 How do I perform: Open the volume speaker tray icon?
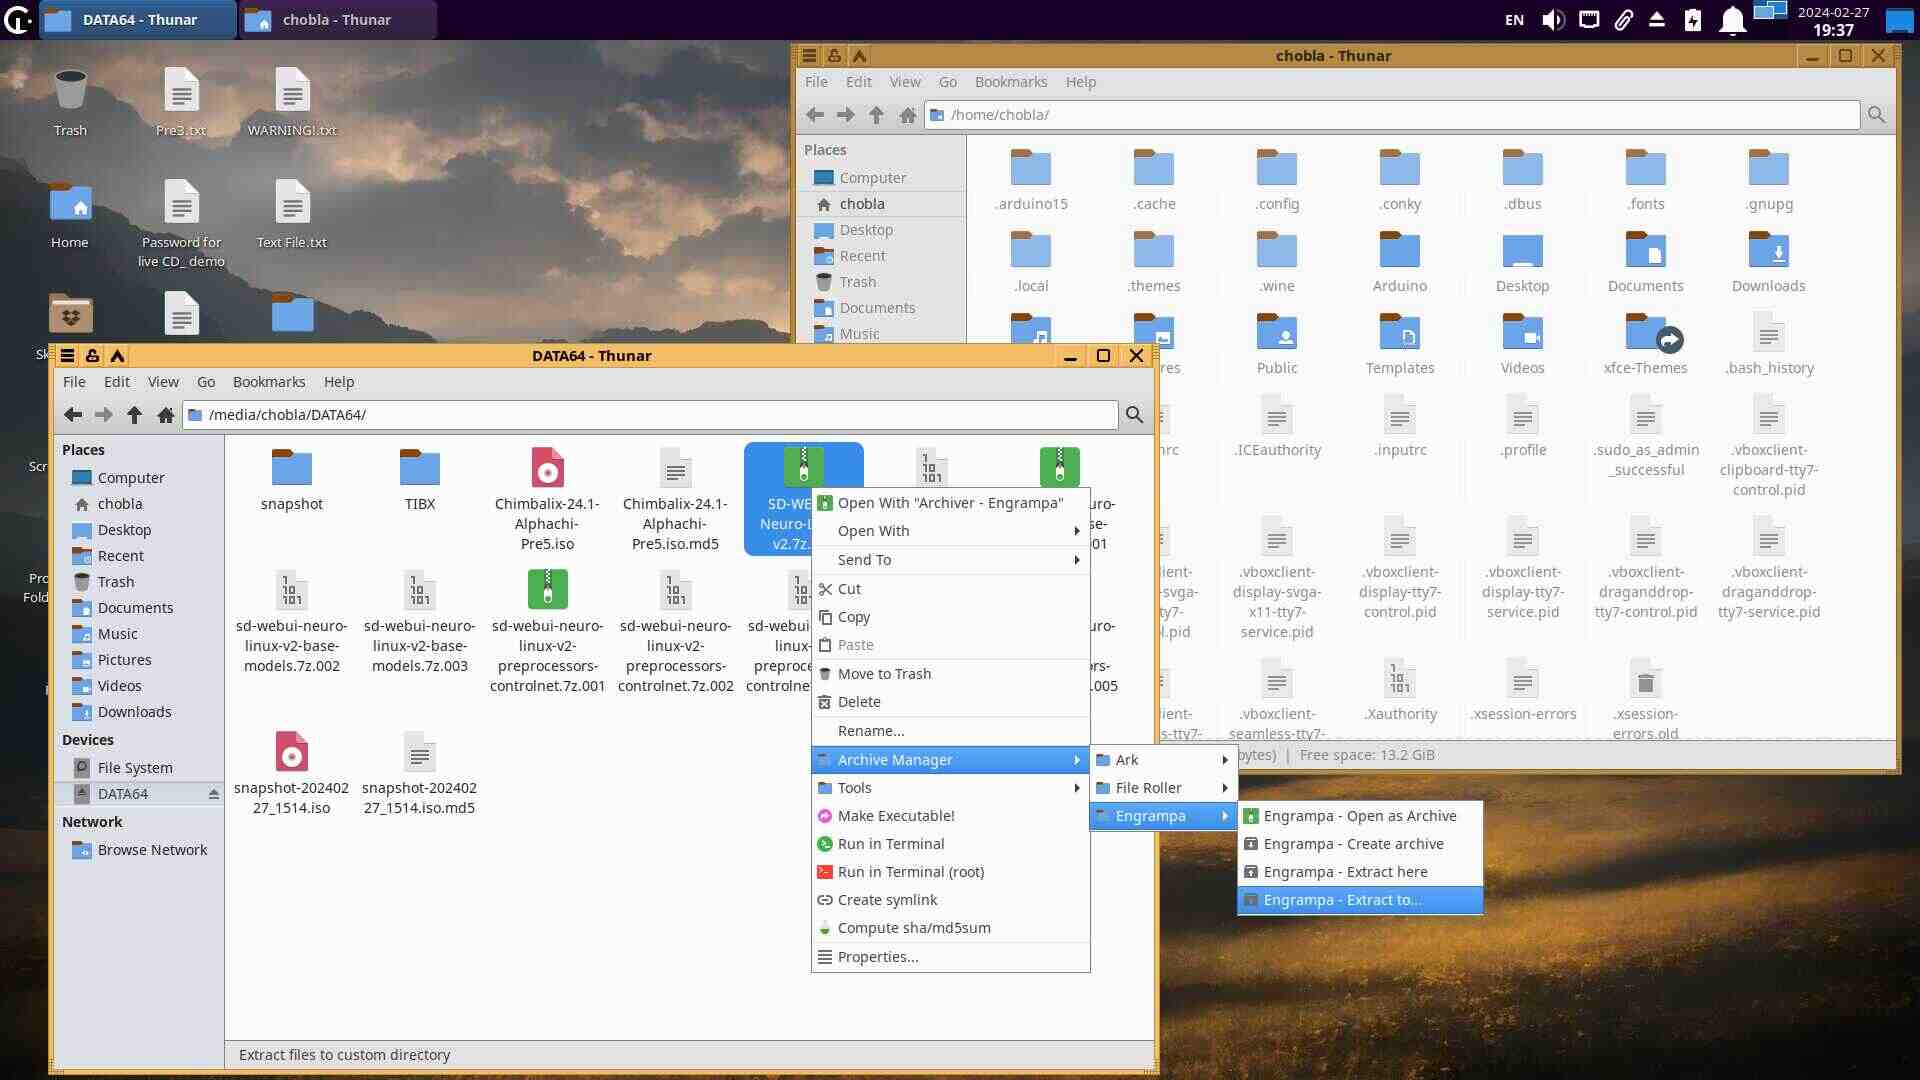(x=1552, y=20)
